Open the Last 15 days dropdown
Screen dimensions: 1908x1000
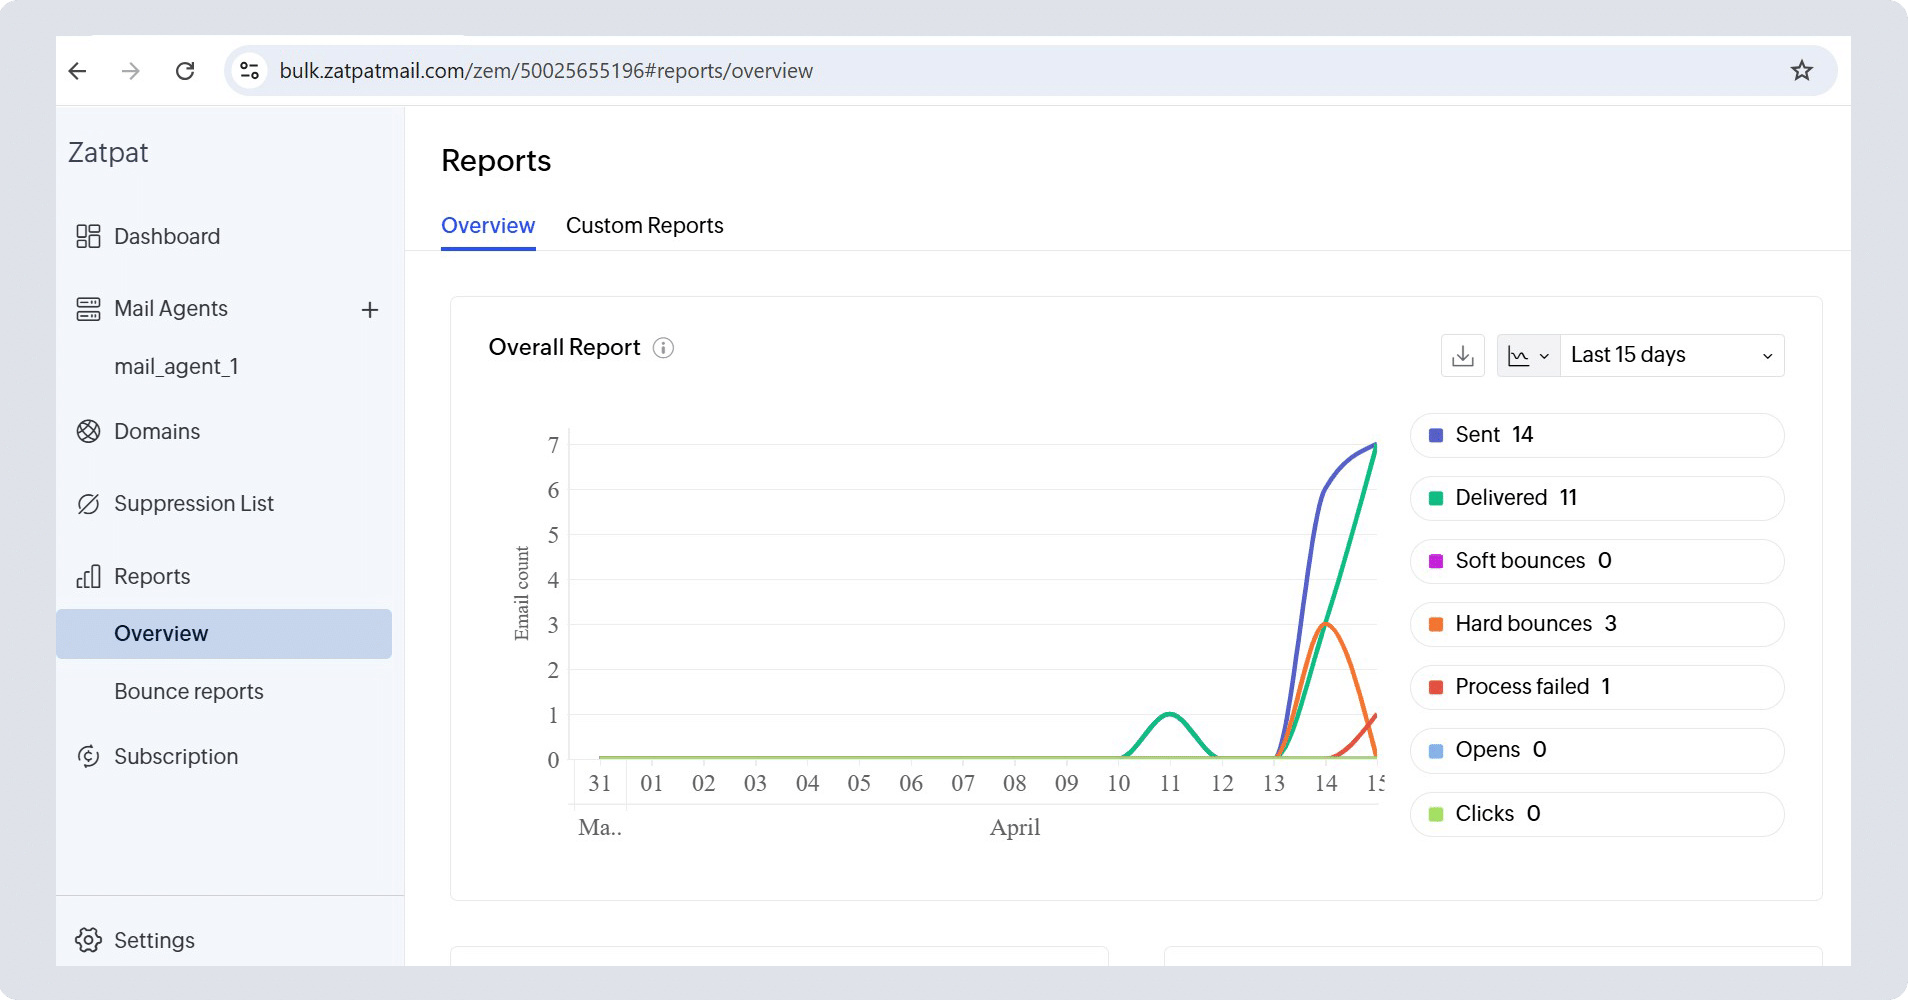point(1671,356)
